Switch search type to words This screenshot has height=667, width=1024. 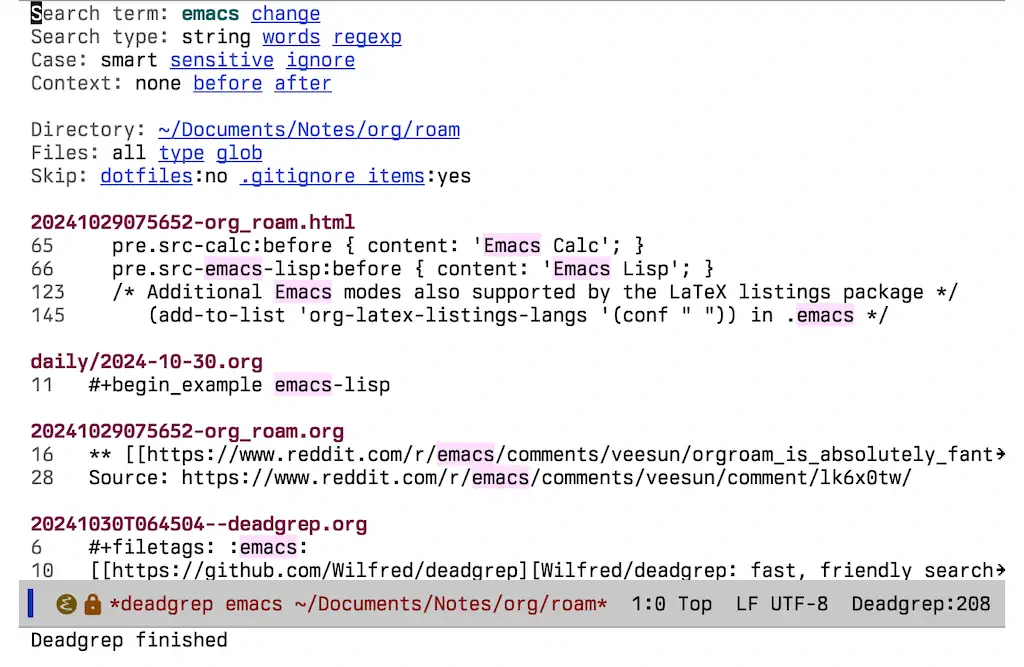291,37
